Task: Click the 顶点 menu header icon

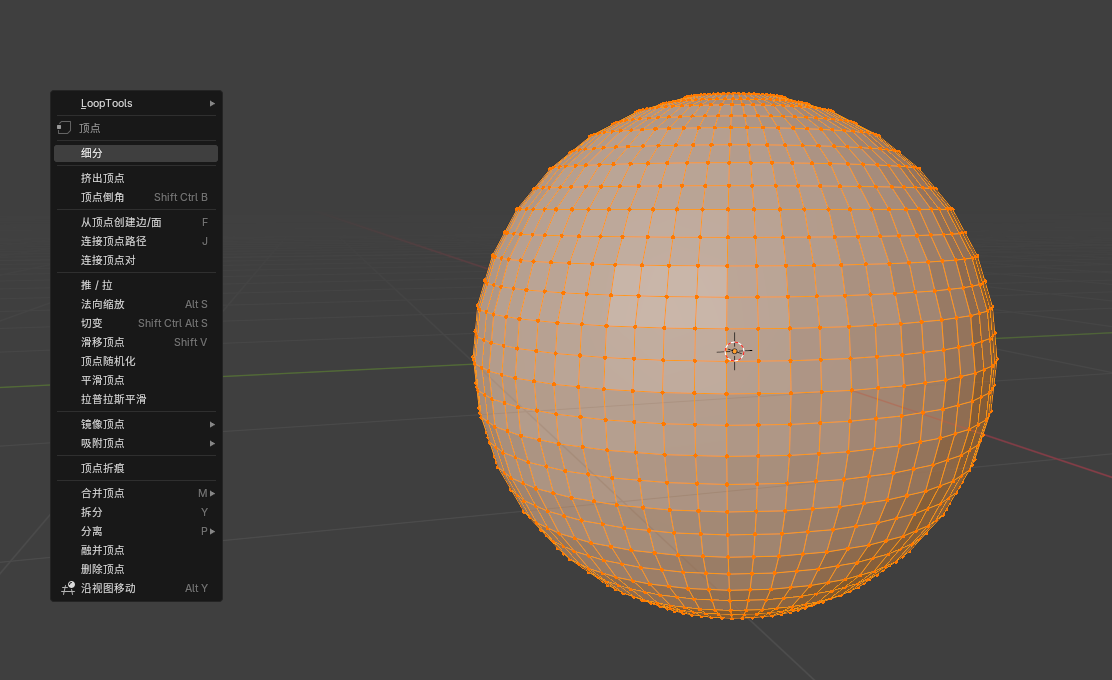Action: pos(64,128)
